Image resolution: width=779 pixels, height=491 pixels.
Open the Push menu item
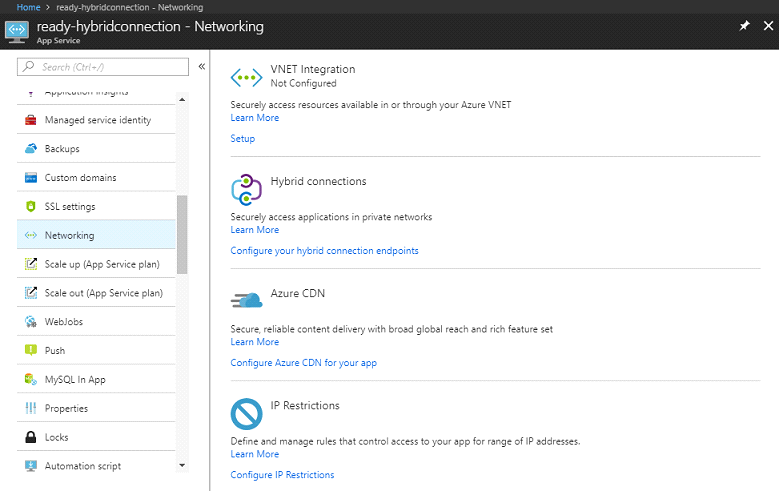[96, 350]
